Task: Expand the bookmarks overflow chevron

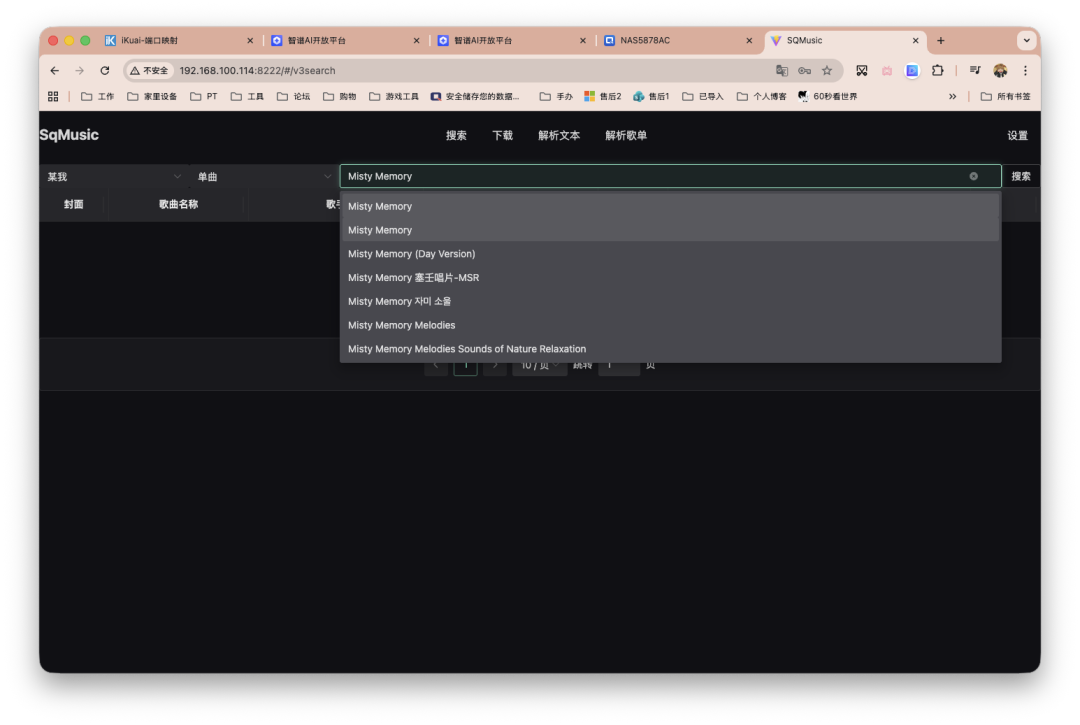Action: point(954,96)
